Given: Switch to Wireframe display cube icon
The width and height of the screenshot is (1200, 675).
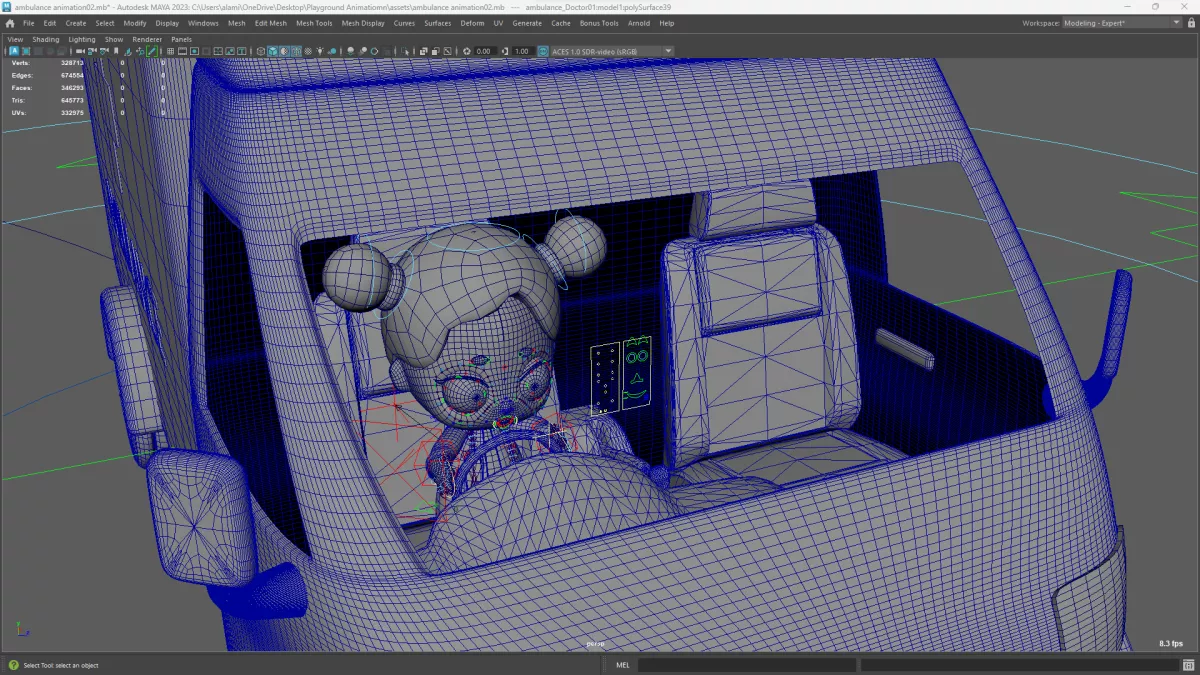Looking at the screenshot, I should pyautogui.click(x=261, y=51).
